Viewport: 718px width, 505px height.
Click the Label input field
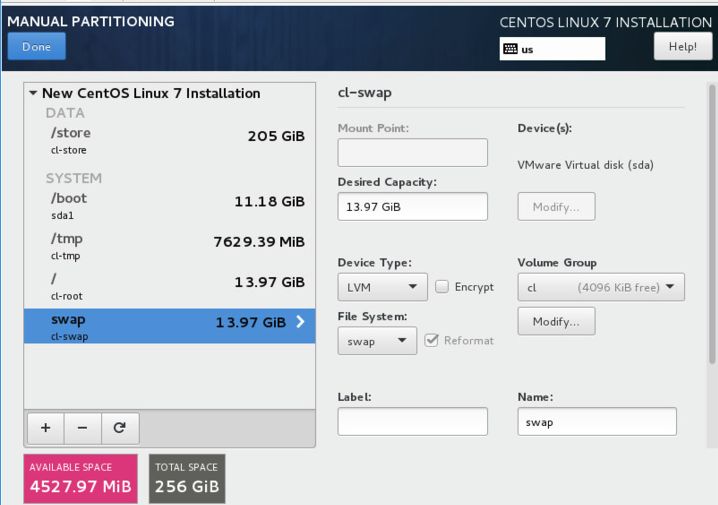(413, 421)
